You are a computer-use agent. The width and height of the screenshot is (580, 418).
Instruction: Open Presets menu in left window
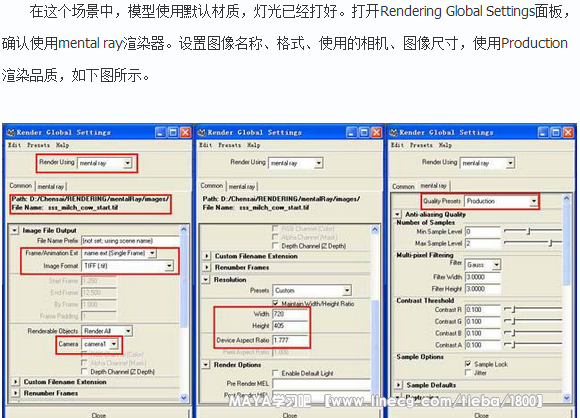[x=38, y=145]
